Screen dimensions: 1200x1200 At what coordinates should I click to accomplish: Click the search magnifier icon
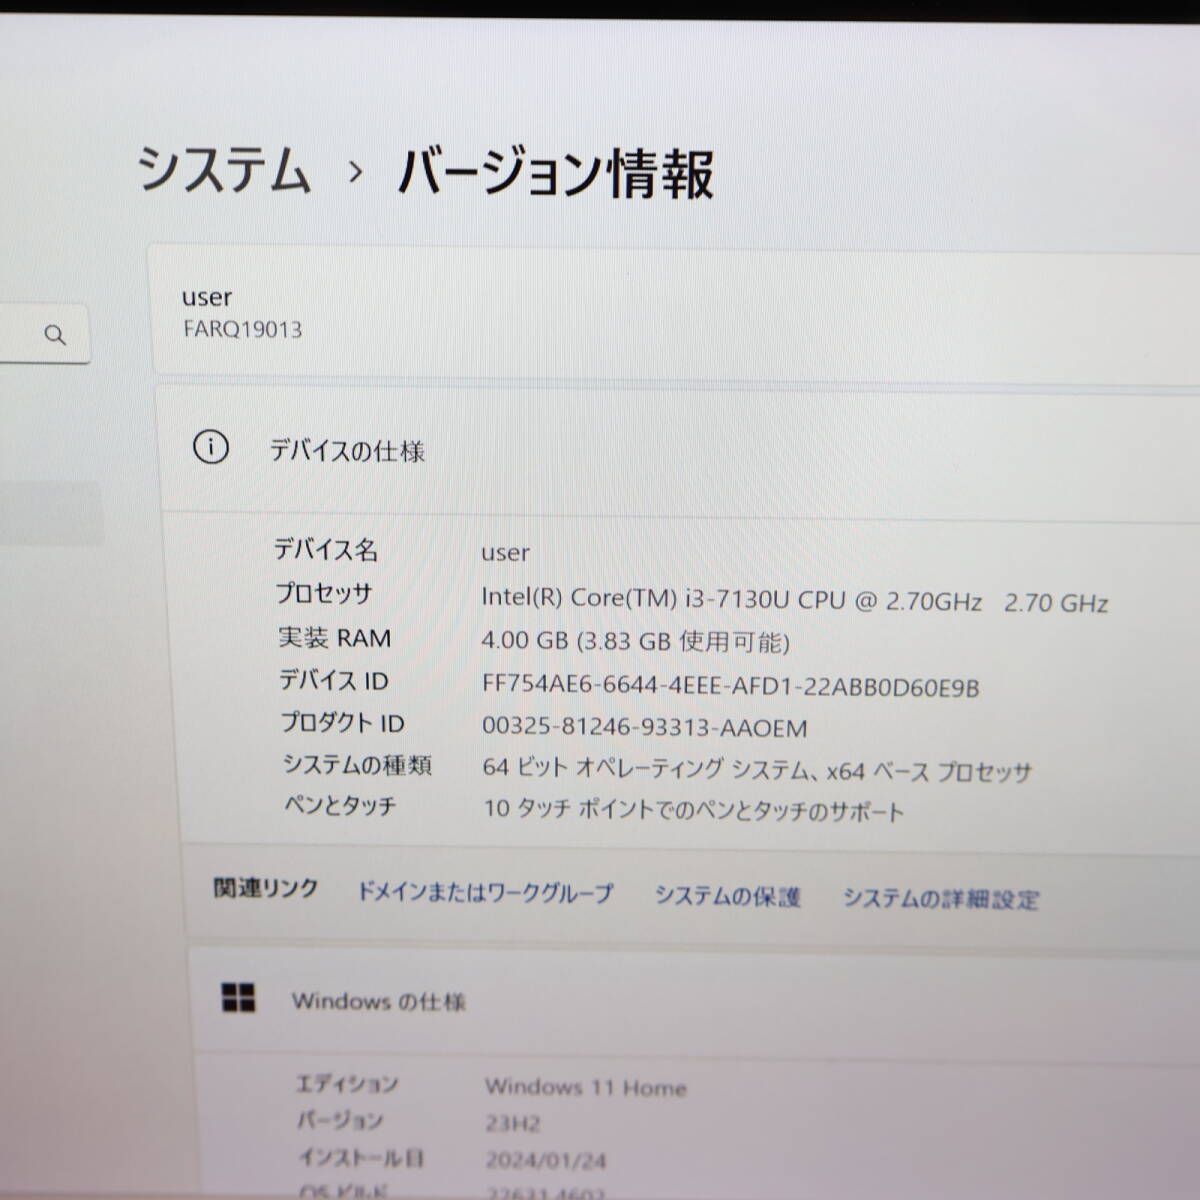coord(55,335)
